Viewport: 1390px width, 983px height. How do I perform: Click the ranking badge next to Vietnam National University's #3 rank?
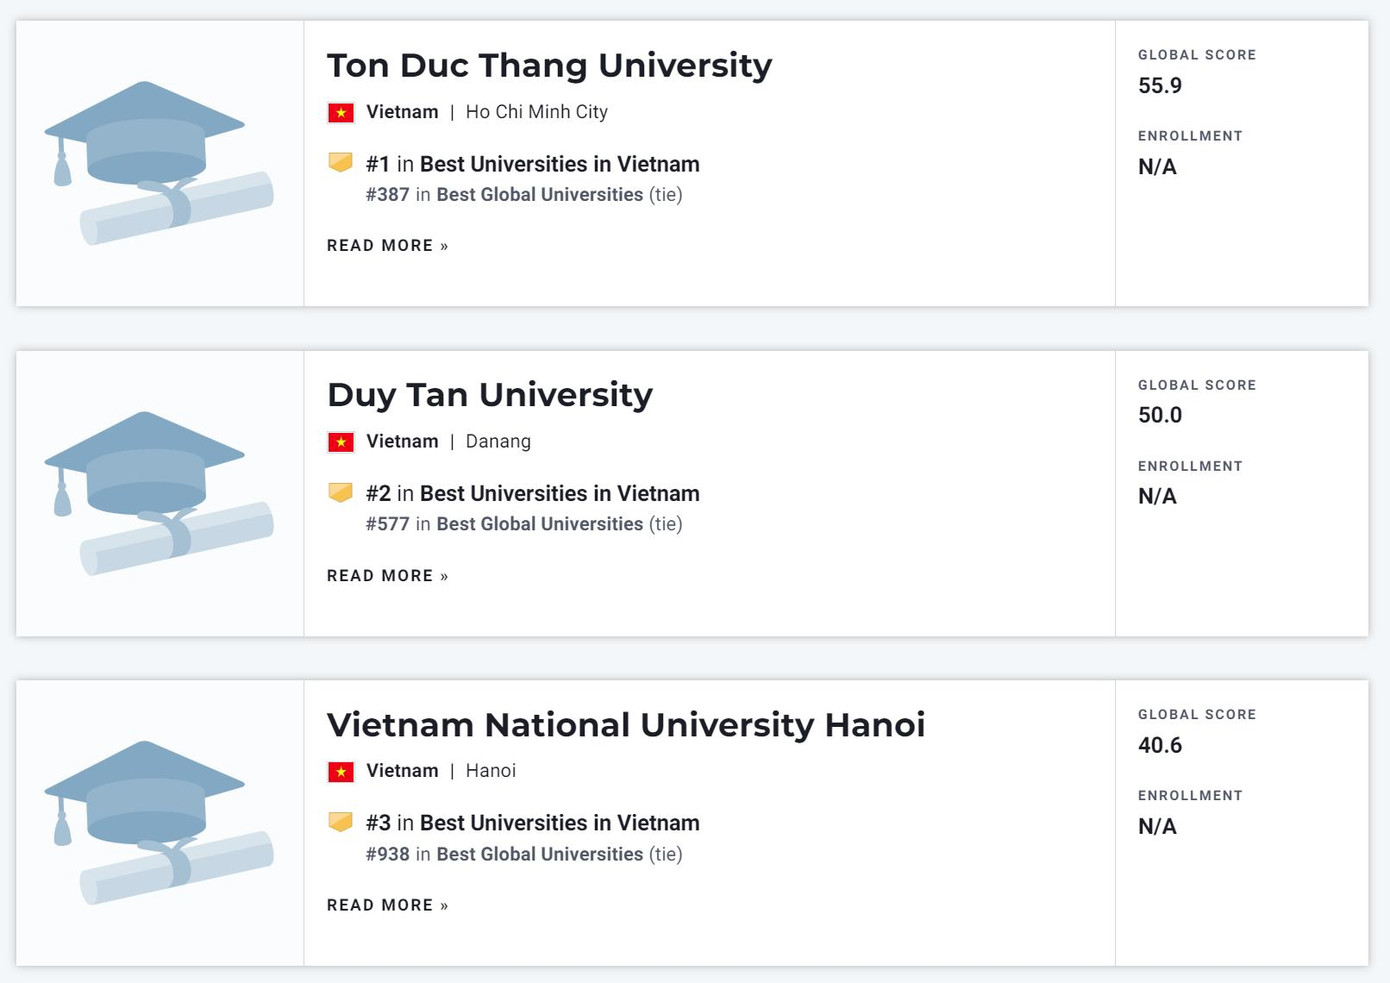340,821
